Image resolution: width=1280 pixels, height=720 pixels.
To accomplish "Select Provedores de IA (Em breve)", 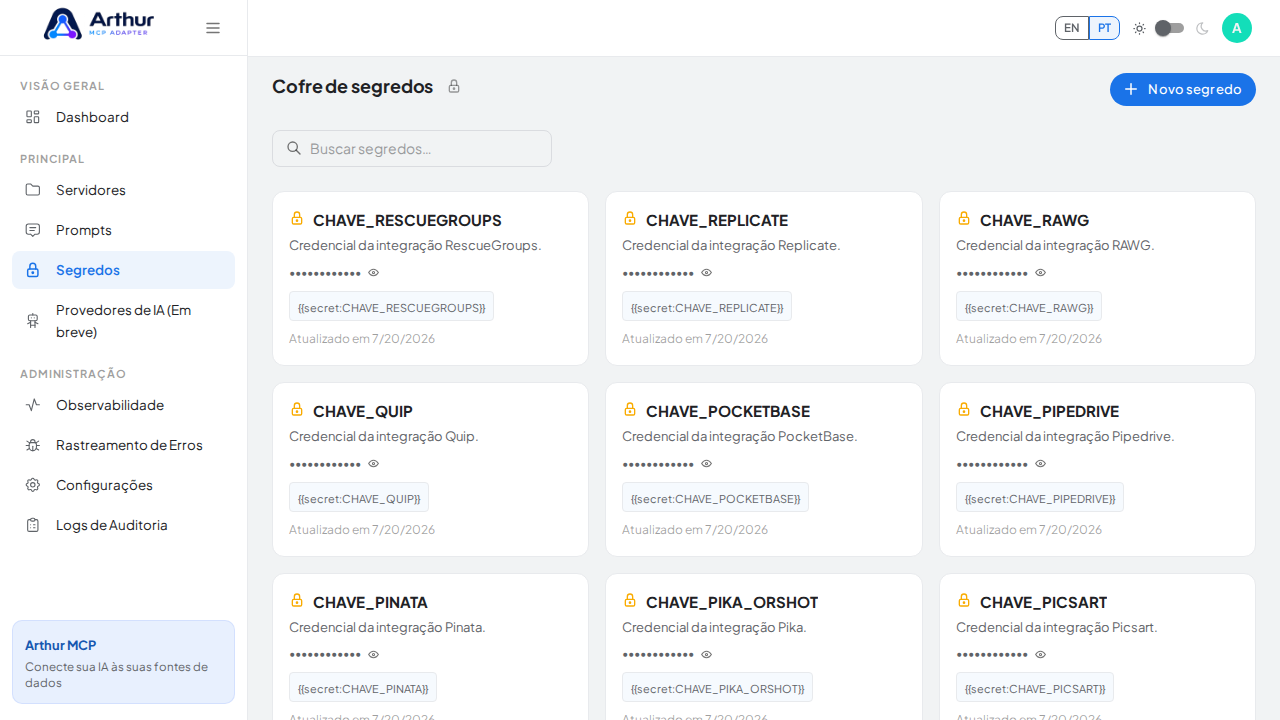I will pyautogui.click(x=123, y=320).
